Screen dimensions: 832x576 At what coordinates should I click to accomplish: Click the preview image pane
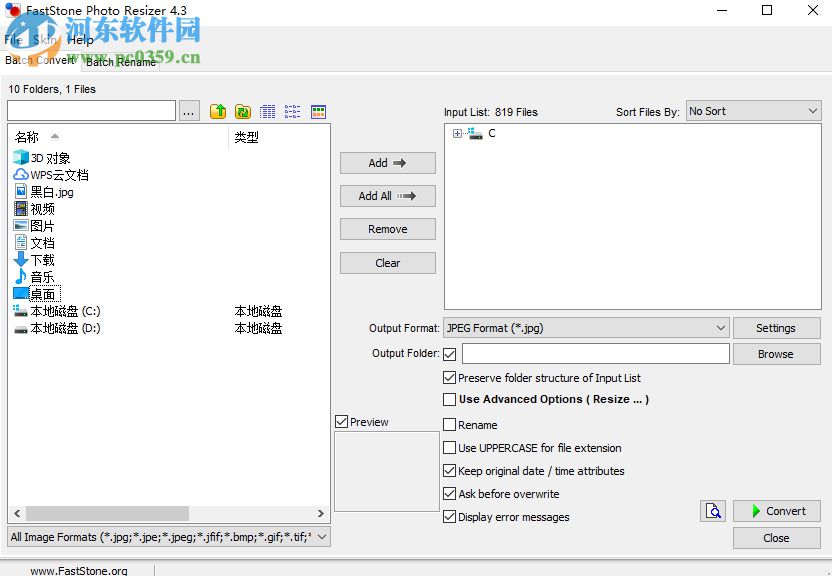pos(387,472)
